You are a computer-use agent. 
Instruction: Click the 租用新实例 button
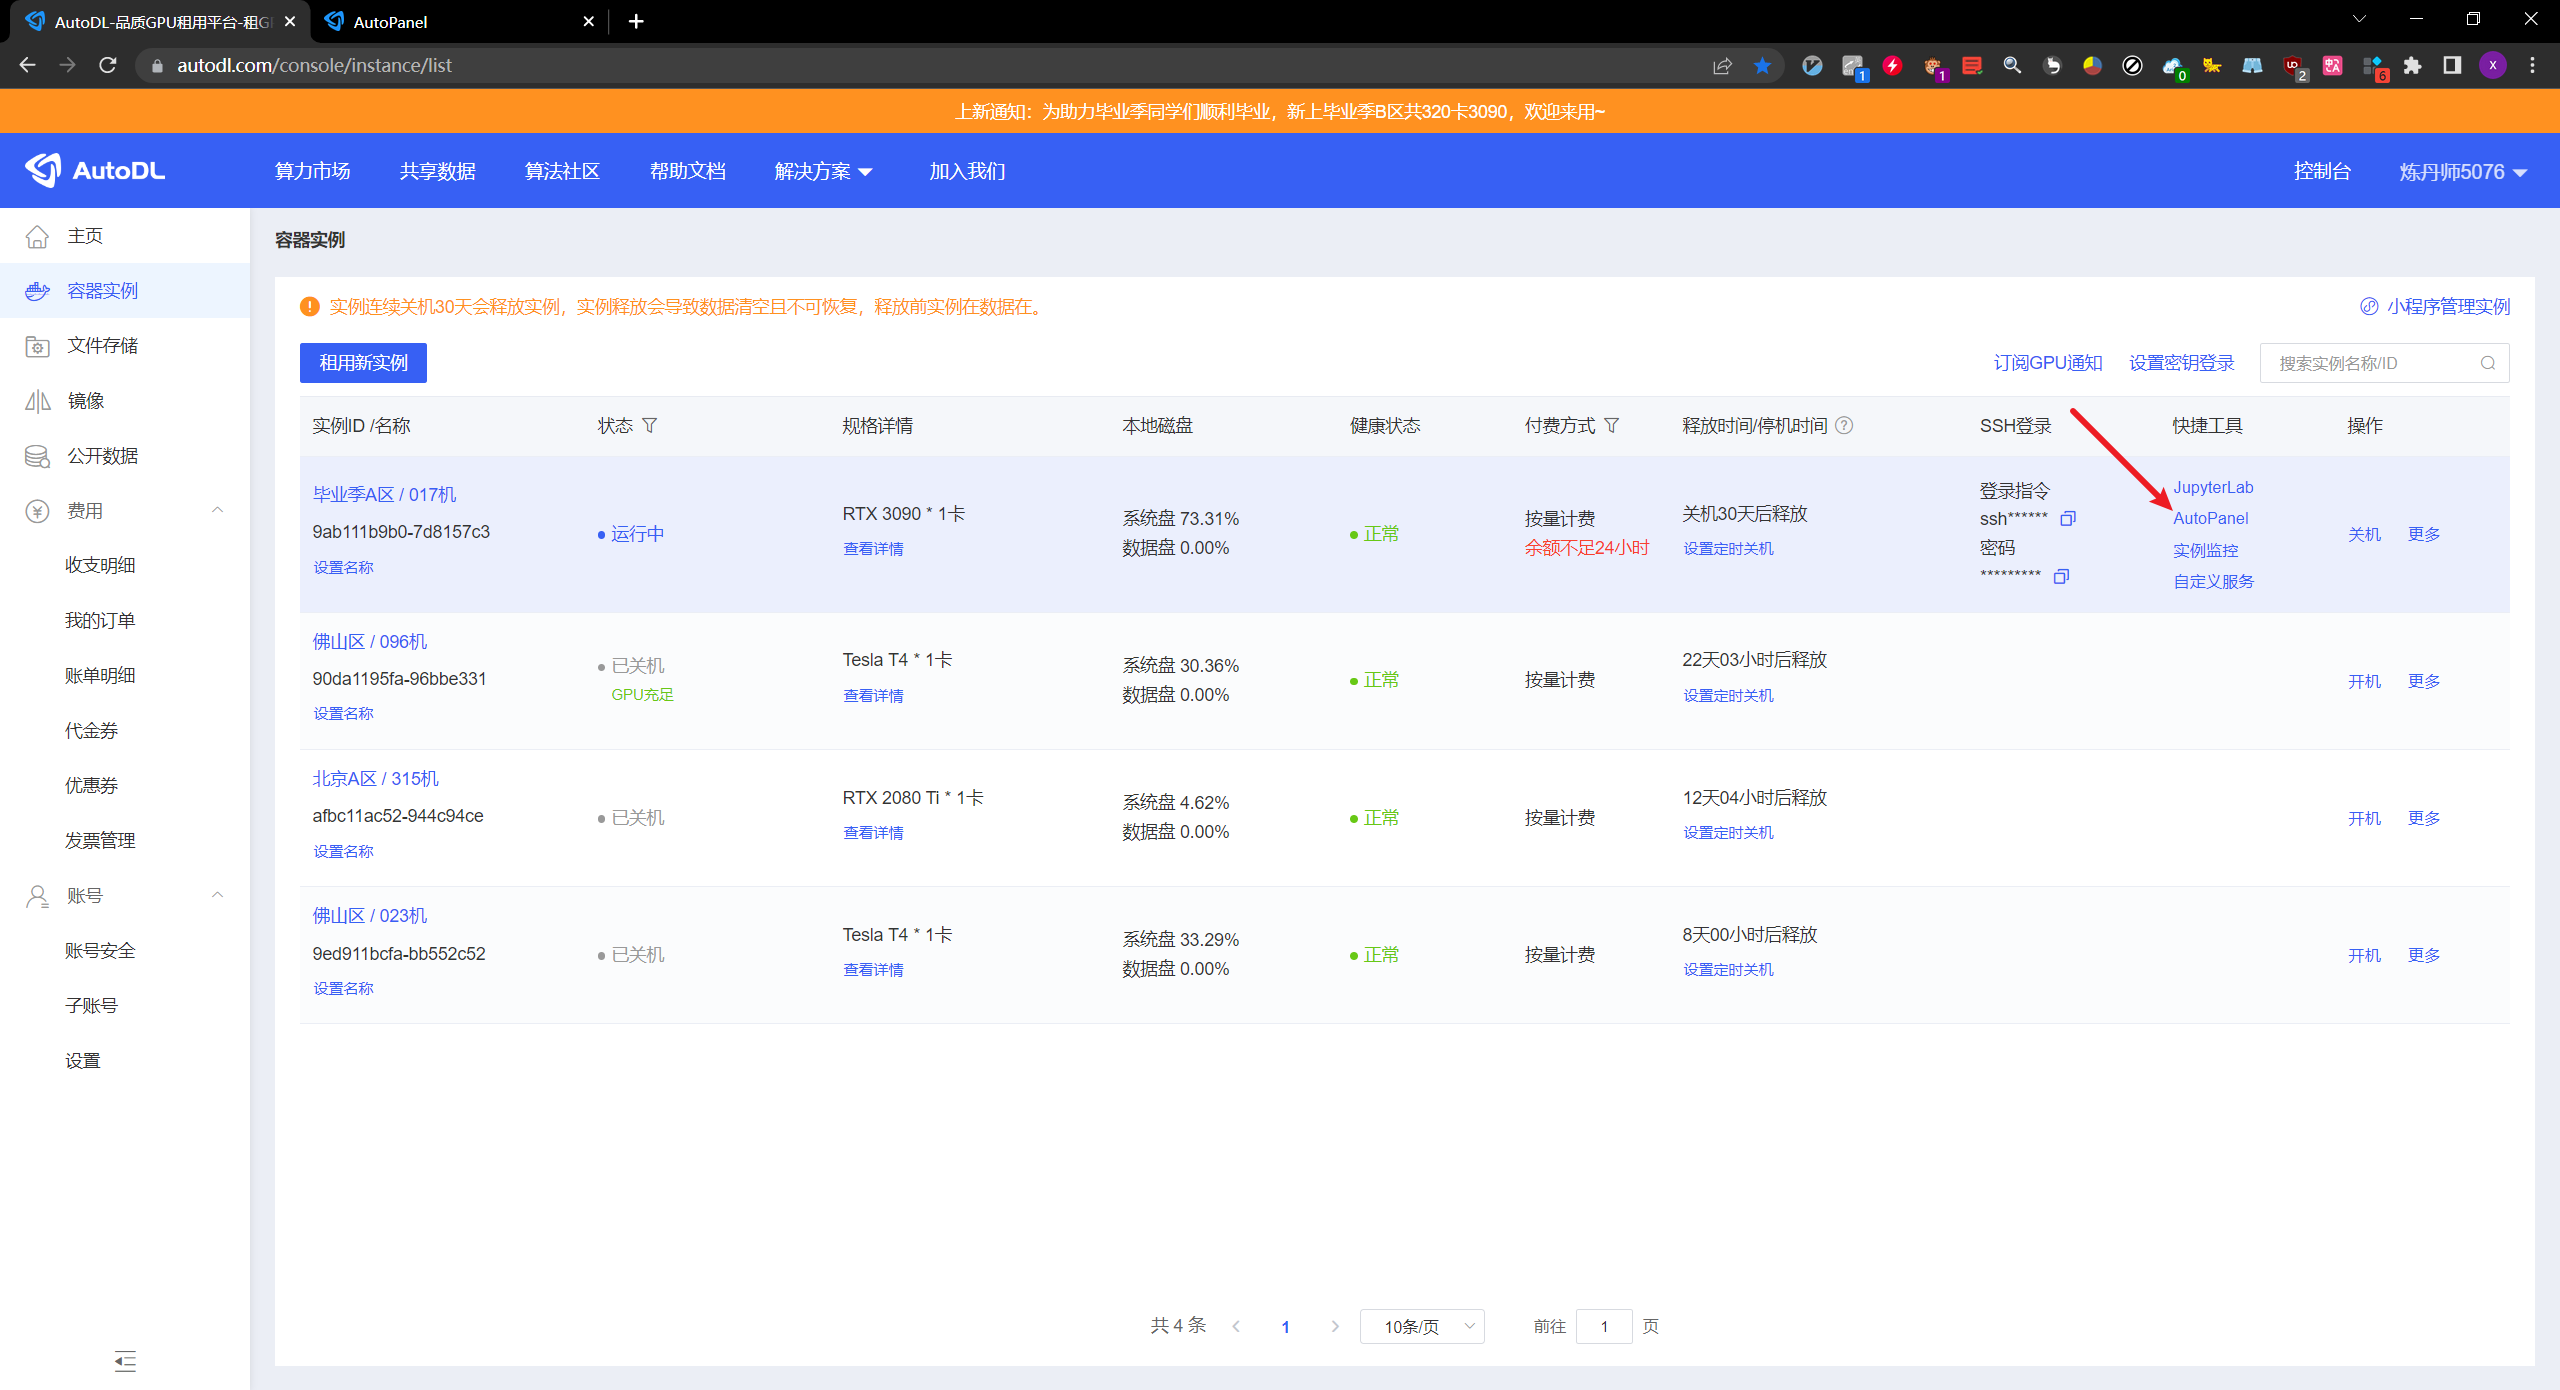click(362, 362)
